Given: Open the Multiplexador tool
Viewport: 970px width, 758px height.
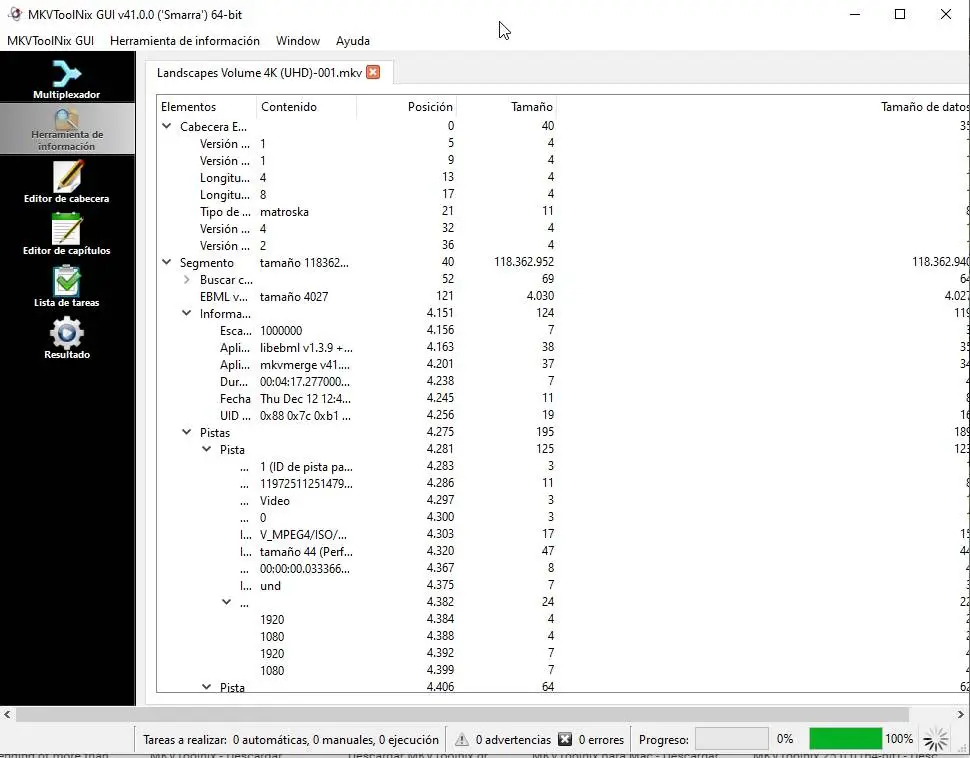Looking at the screenshot, I should [x=67, y=79].
